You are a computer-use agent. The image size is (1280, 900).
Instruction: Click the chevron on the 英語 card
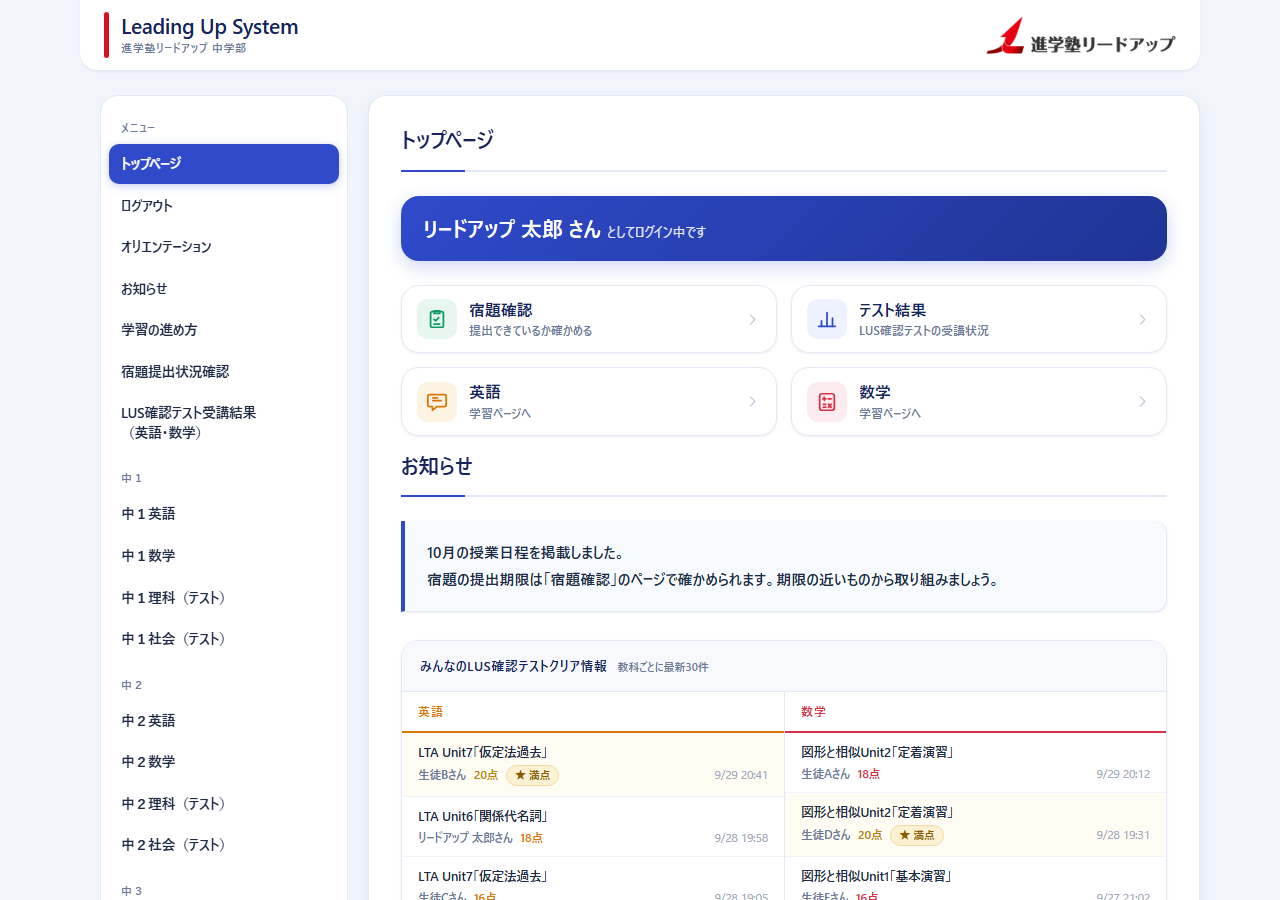pyautogui.click(x=752, y=401)
